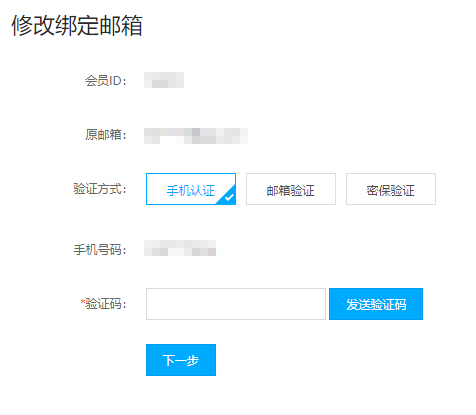Click the 验证方式 label
The height and width of the screenshot is (415, 476).
click(100, 189)
